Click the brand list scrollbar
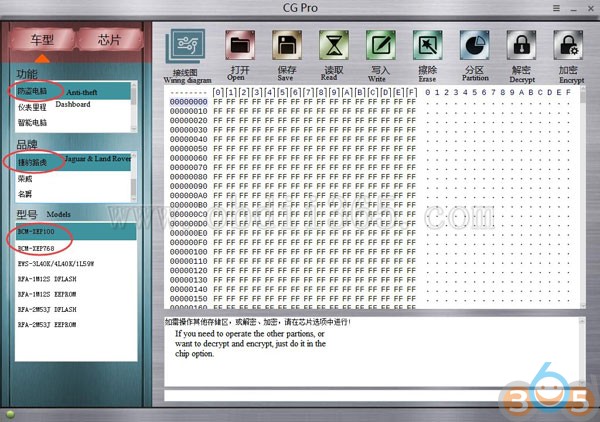The width and height of the screenshot is (600, 422). click(x=134, y=177)
